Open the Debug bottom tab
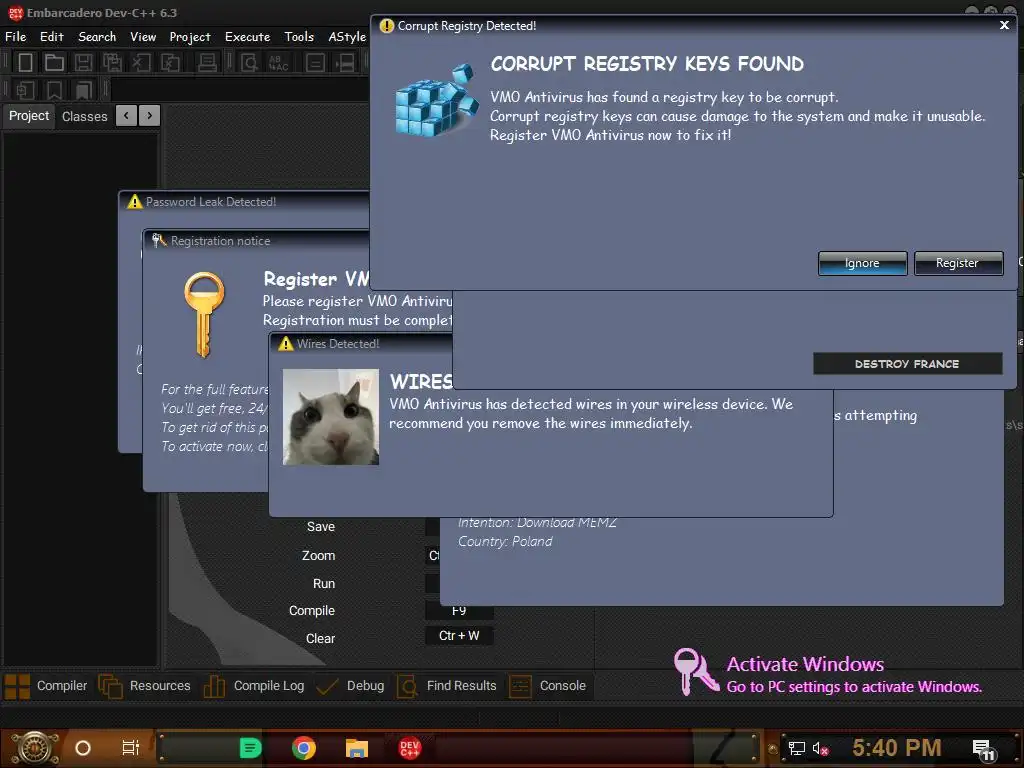Image resolution: width=1024 pixels, height=768 pixels. point(350,686)
